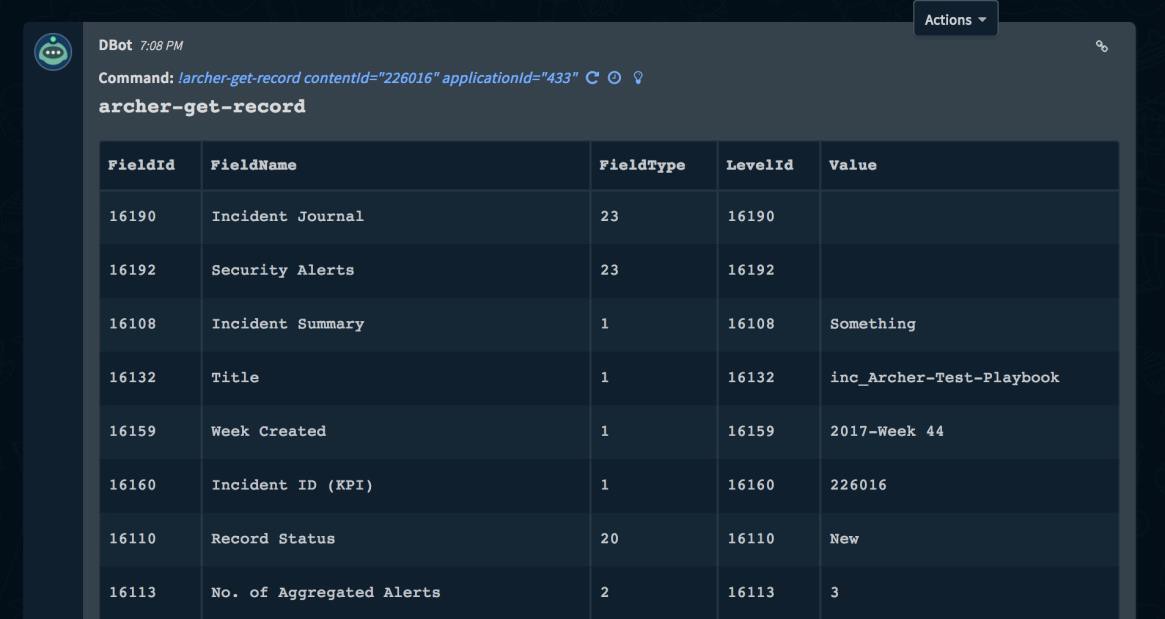Open the Actions dropdown menu

click(x=955, y=20)
